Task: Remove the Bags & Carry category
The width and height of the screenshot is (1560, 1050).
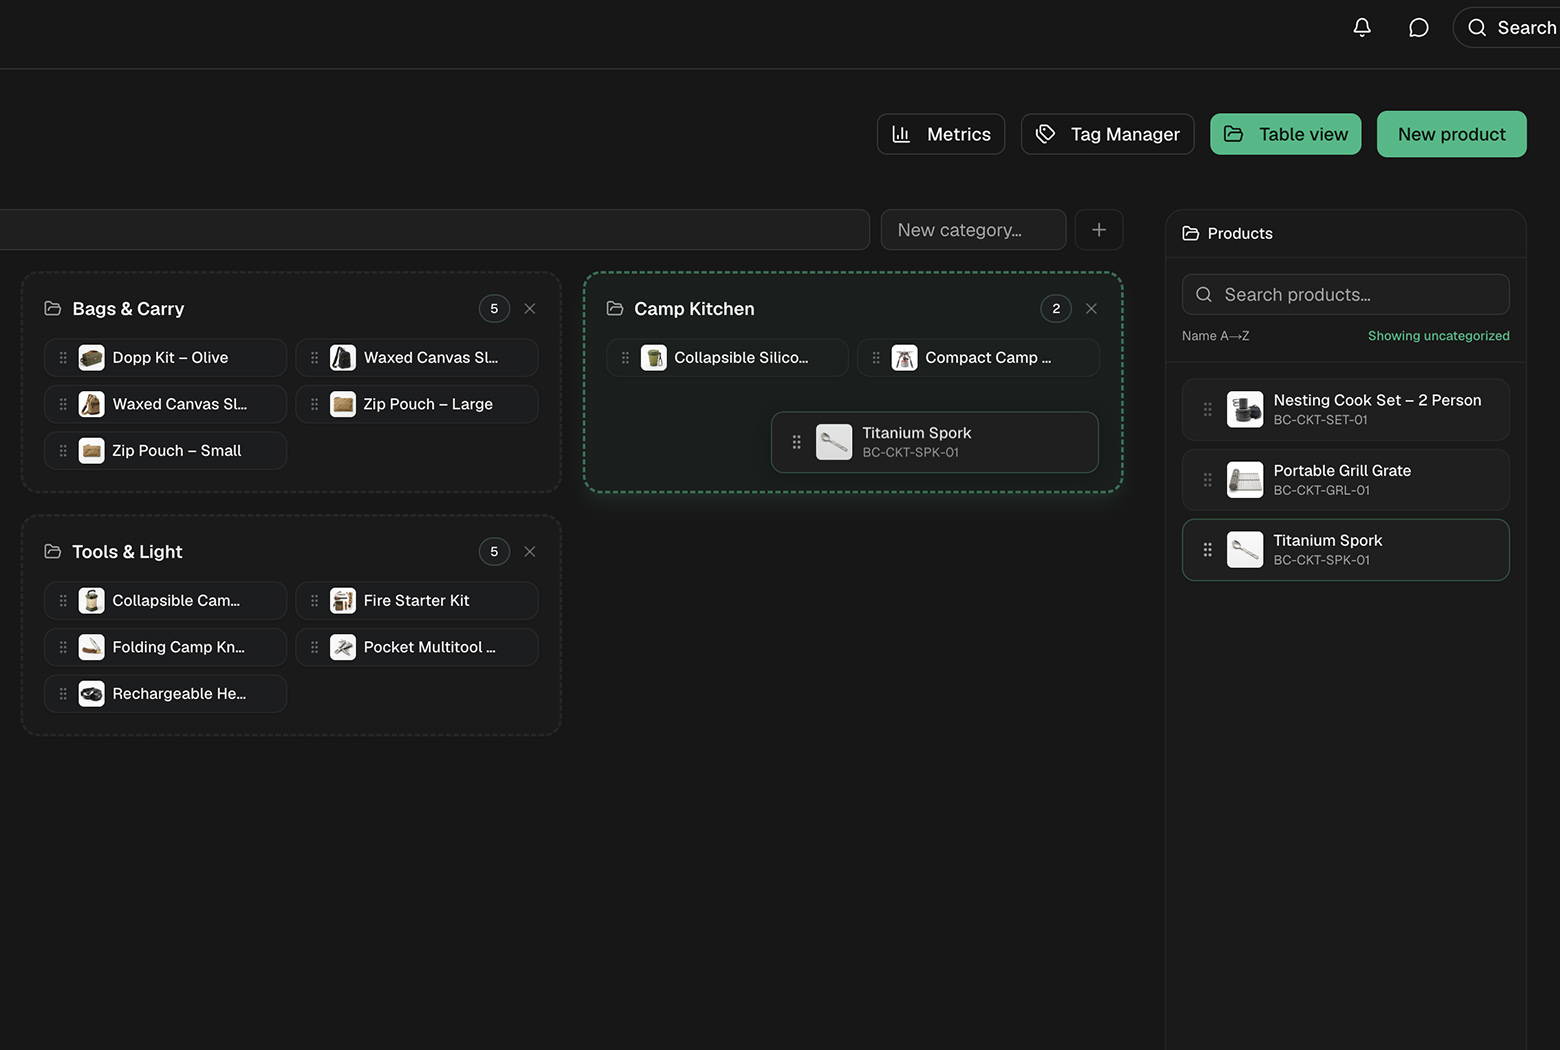Action: pos(530,309)
